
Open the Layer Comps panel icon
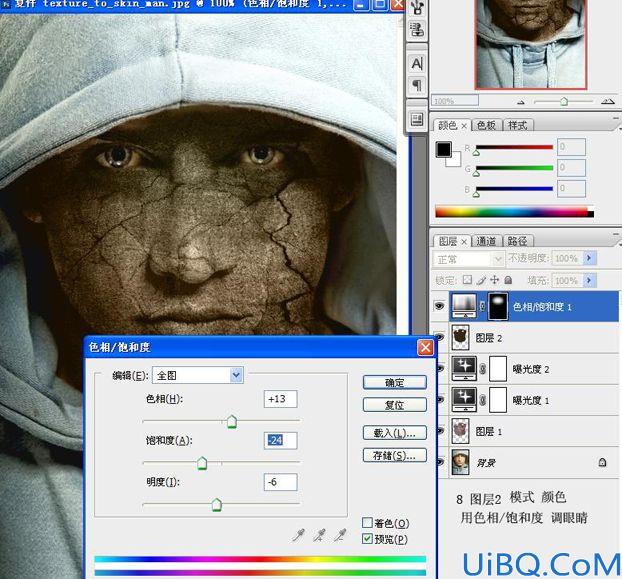click(417, 119)
